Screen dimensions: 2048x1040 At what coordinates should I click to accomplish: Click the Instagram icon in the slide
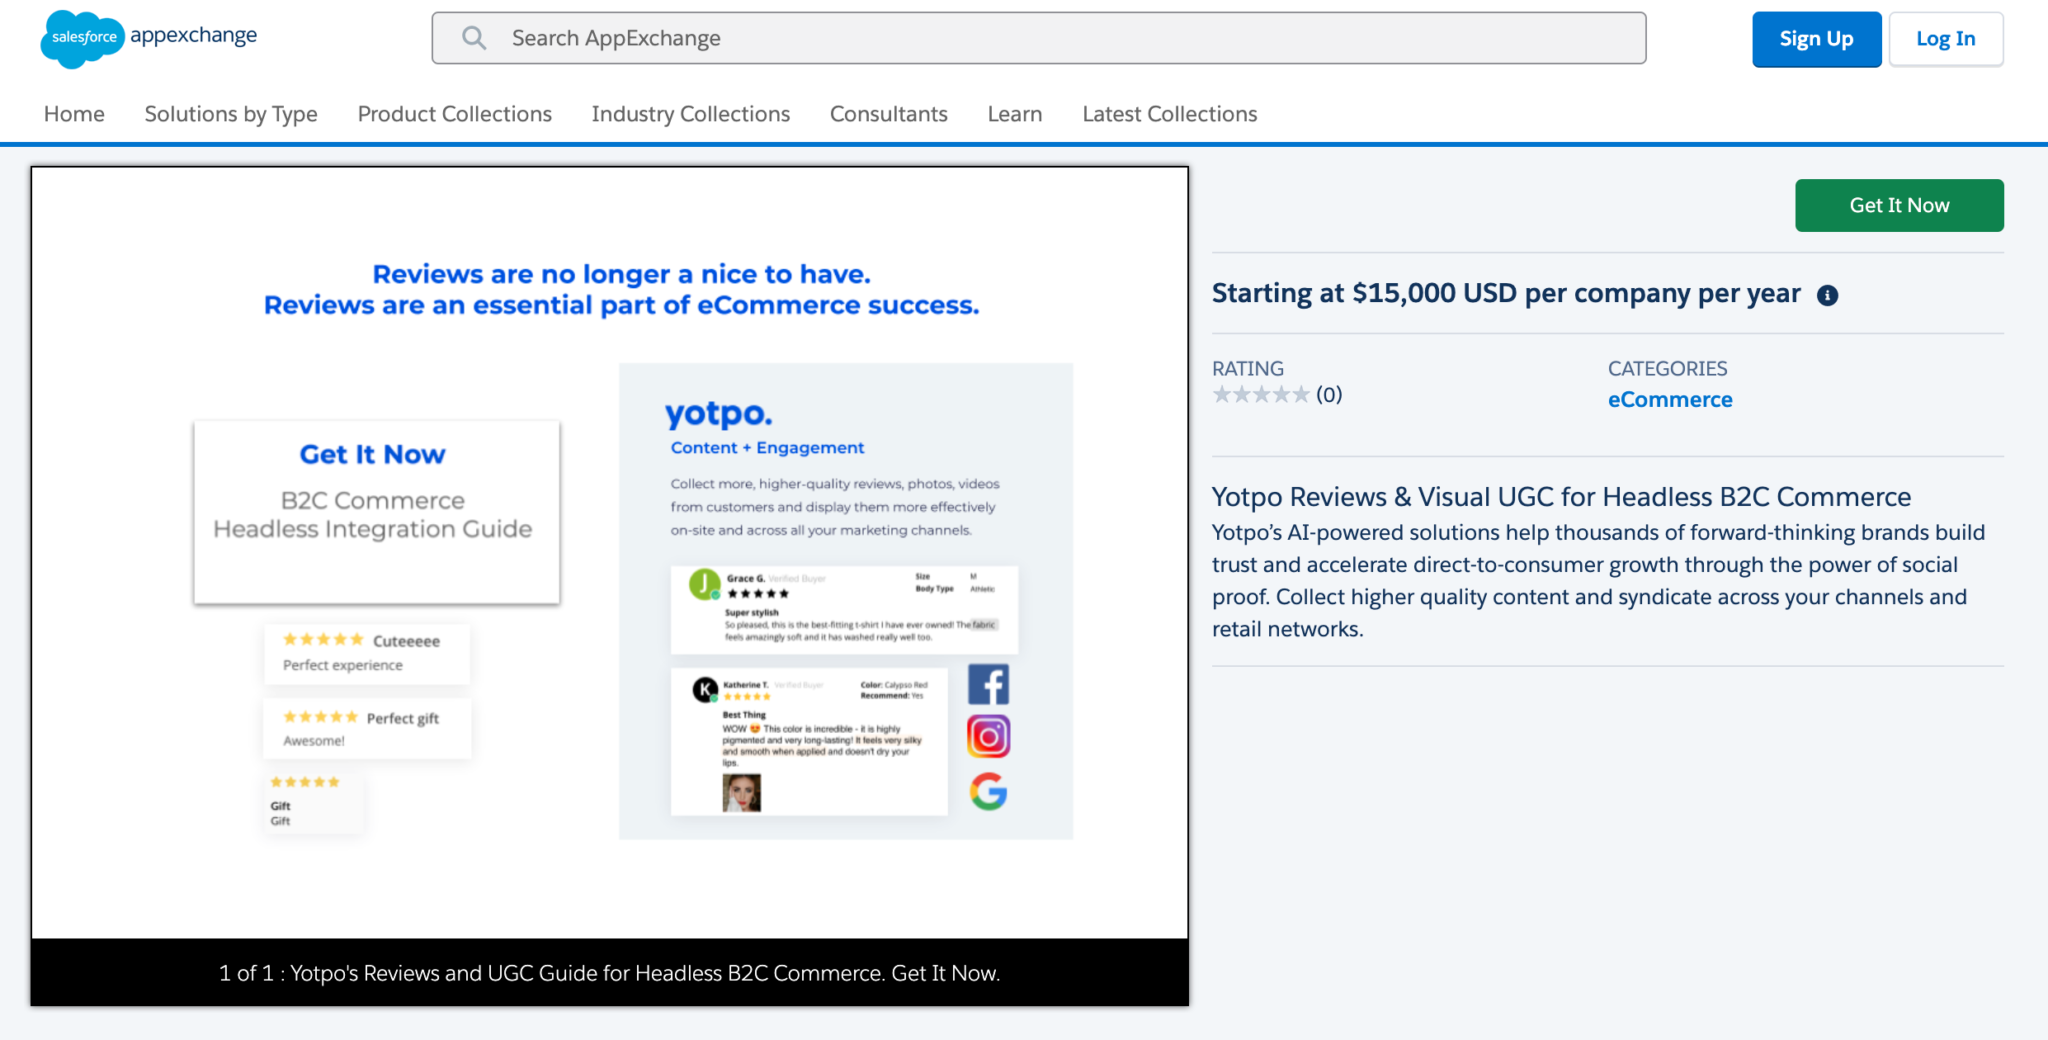tap(988, 737)
